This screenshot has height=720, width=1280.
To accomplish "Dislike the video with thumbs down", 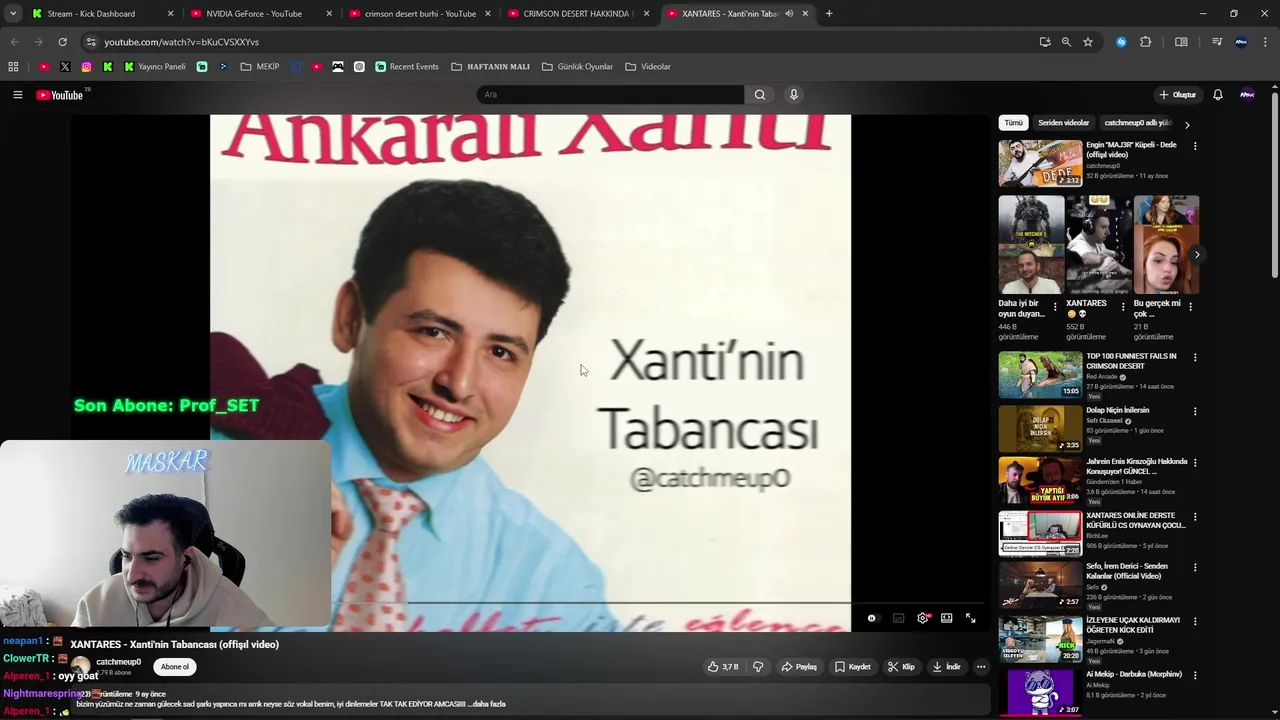I will [x=758, y=667].
